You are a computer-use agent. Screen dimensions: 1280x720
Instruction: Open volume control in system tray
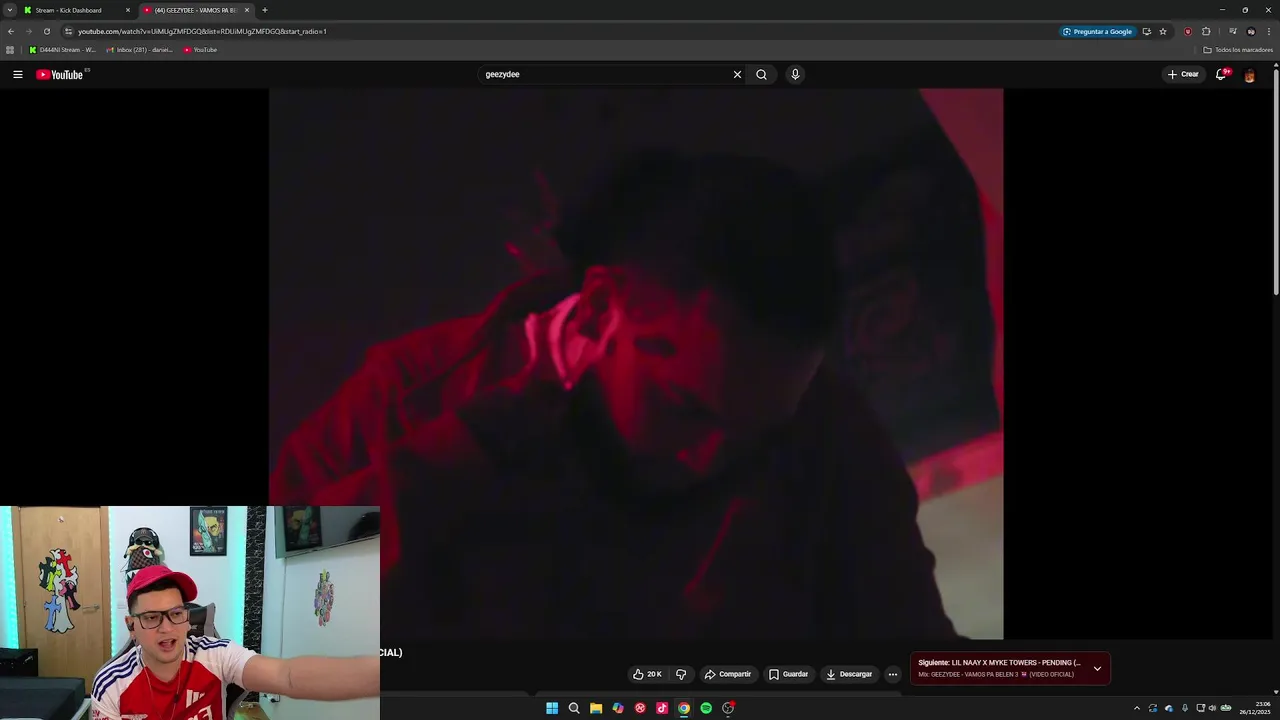click(x=1212, y=708)
